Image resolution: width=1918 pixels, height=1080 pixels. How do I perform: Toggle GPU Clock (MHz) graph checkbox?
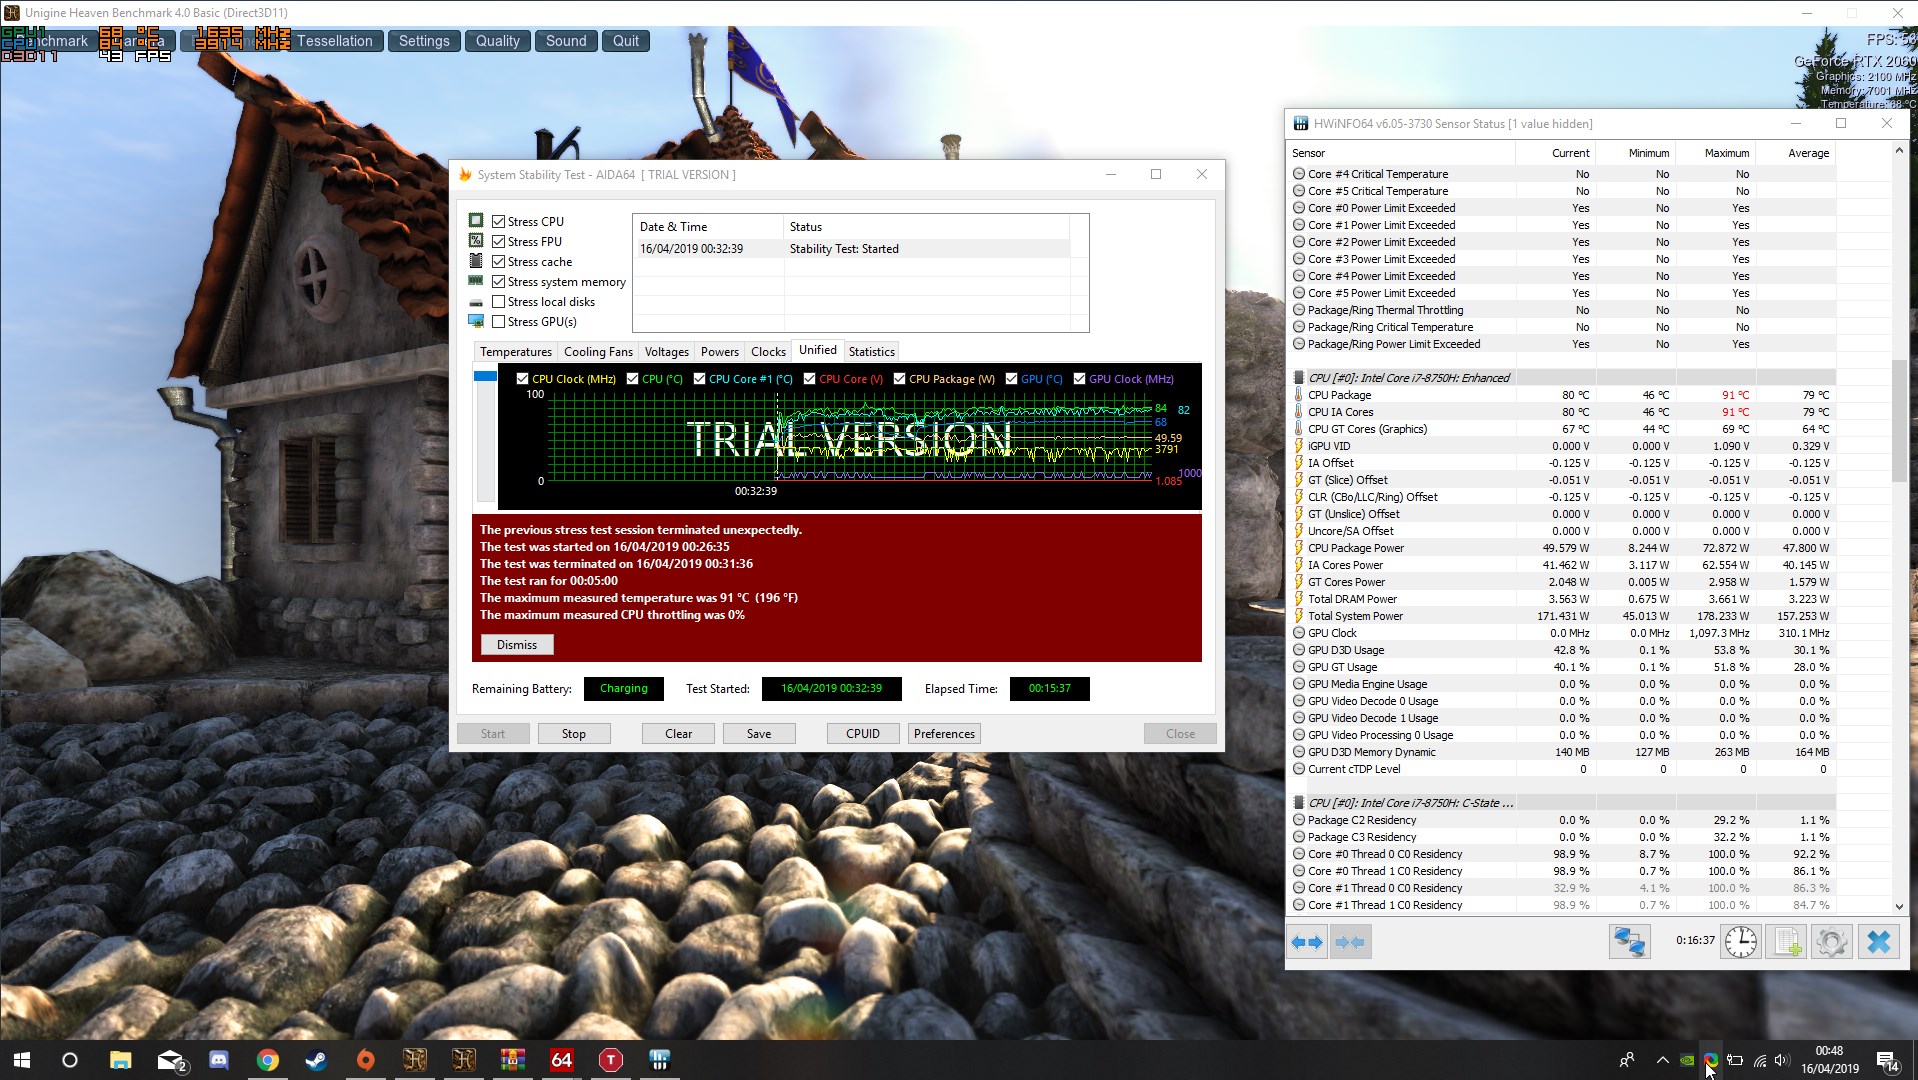pyautogui.click(x=1079, y=378)
